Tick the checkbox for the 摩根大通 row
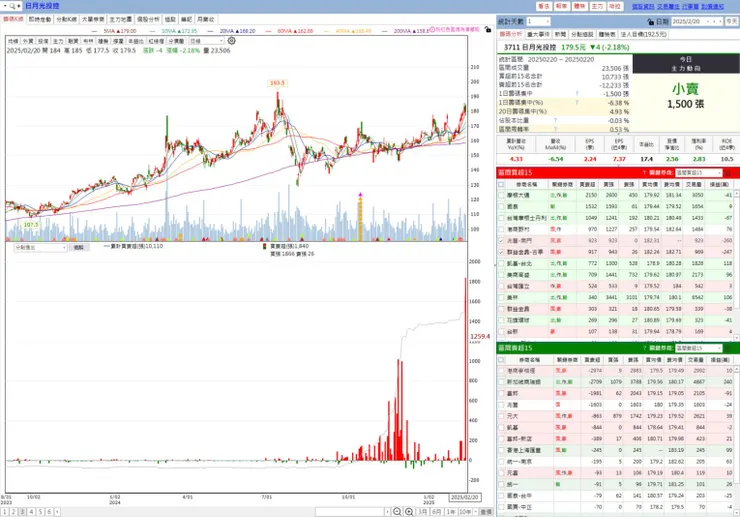Image resolution: width=740 pixels, height=517 pixels. 501,195
